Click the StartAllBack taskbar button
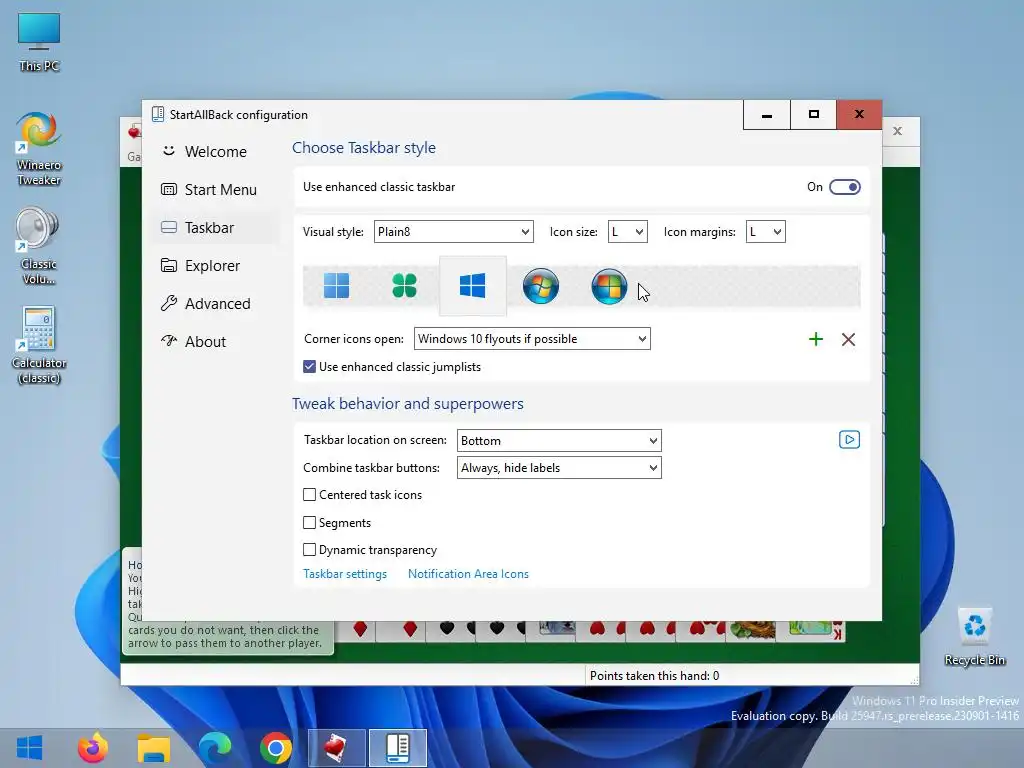Viewport: 1024px width, 768px height. [398, 748]
